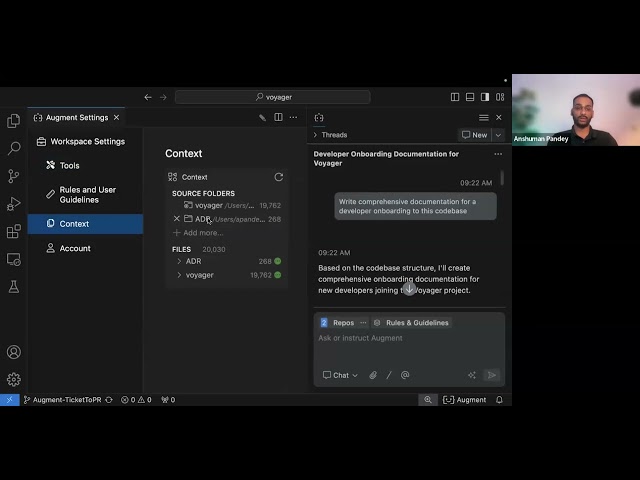This screenshot has height=480, width=640.
Task: Click Augment-TicketToPR branch in status bar
Action: [62, 400]
